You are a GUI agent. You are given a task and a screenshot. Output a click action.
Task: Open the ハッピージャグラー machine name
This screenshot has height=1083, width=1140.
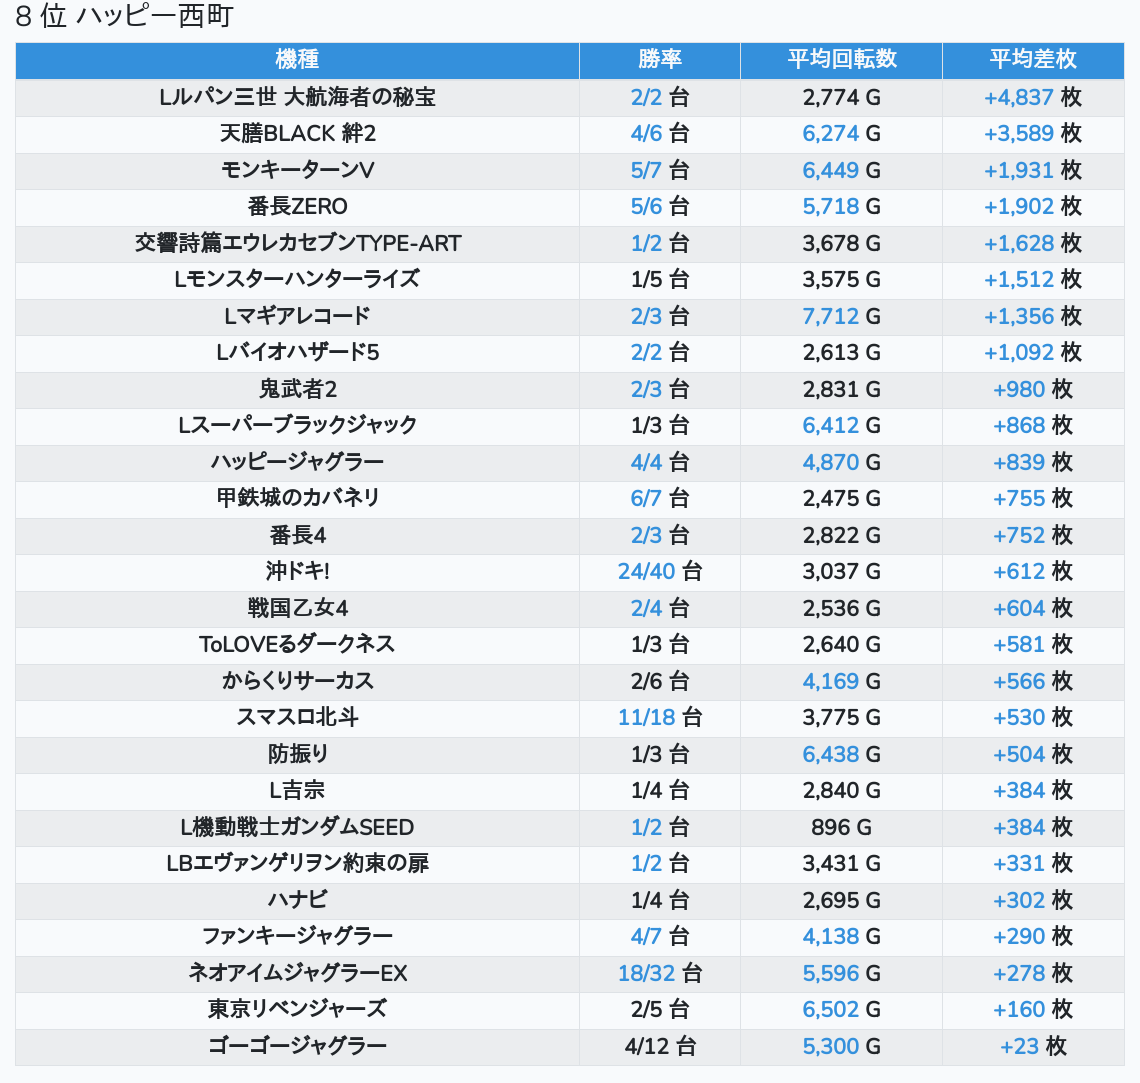click(297, 462)
